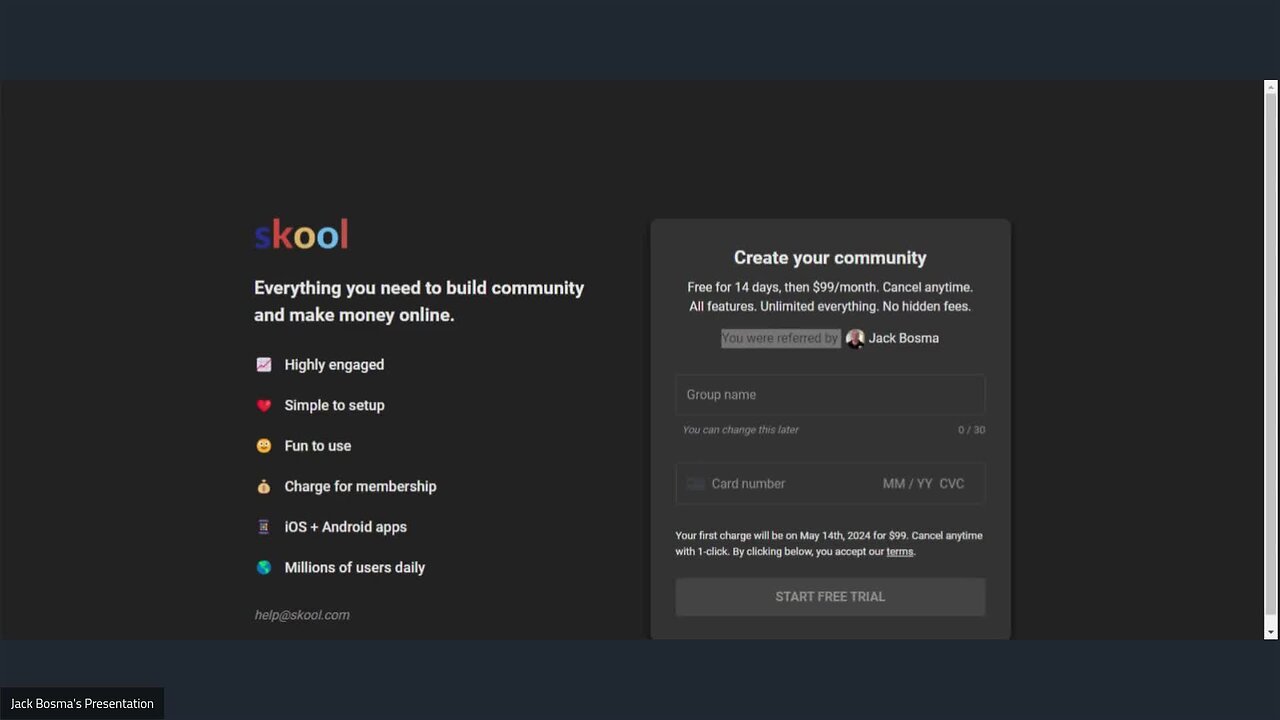Click the 'Fun to use' text
The image size is (1280, 720).
pos(318,446)
